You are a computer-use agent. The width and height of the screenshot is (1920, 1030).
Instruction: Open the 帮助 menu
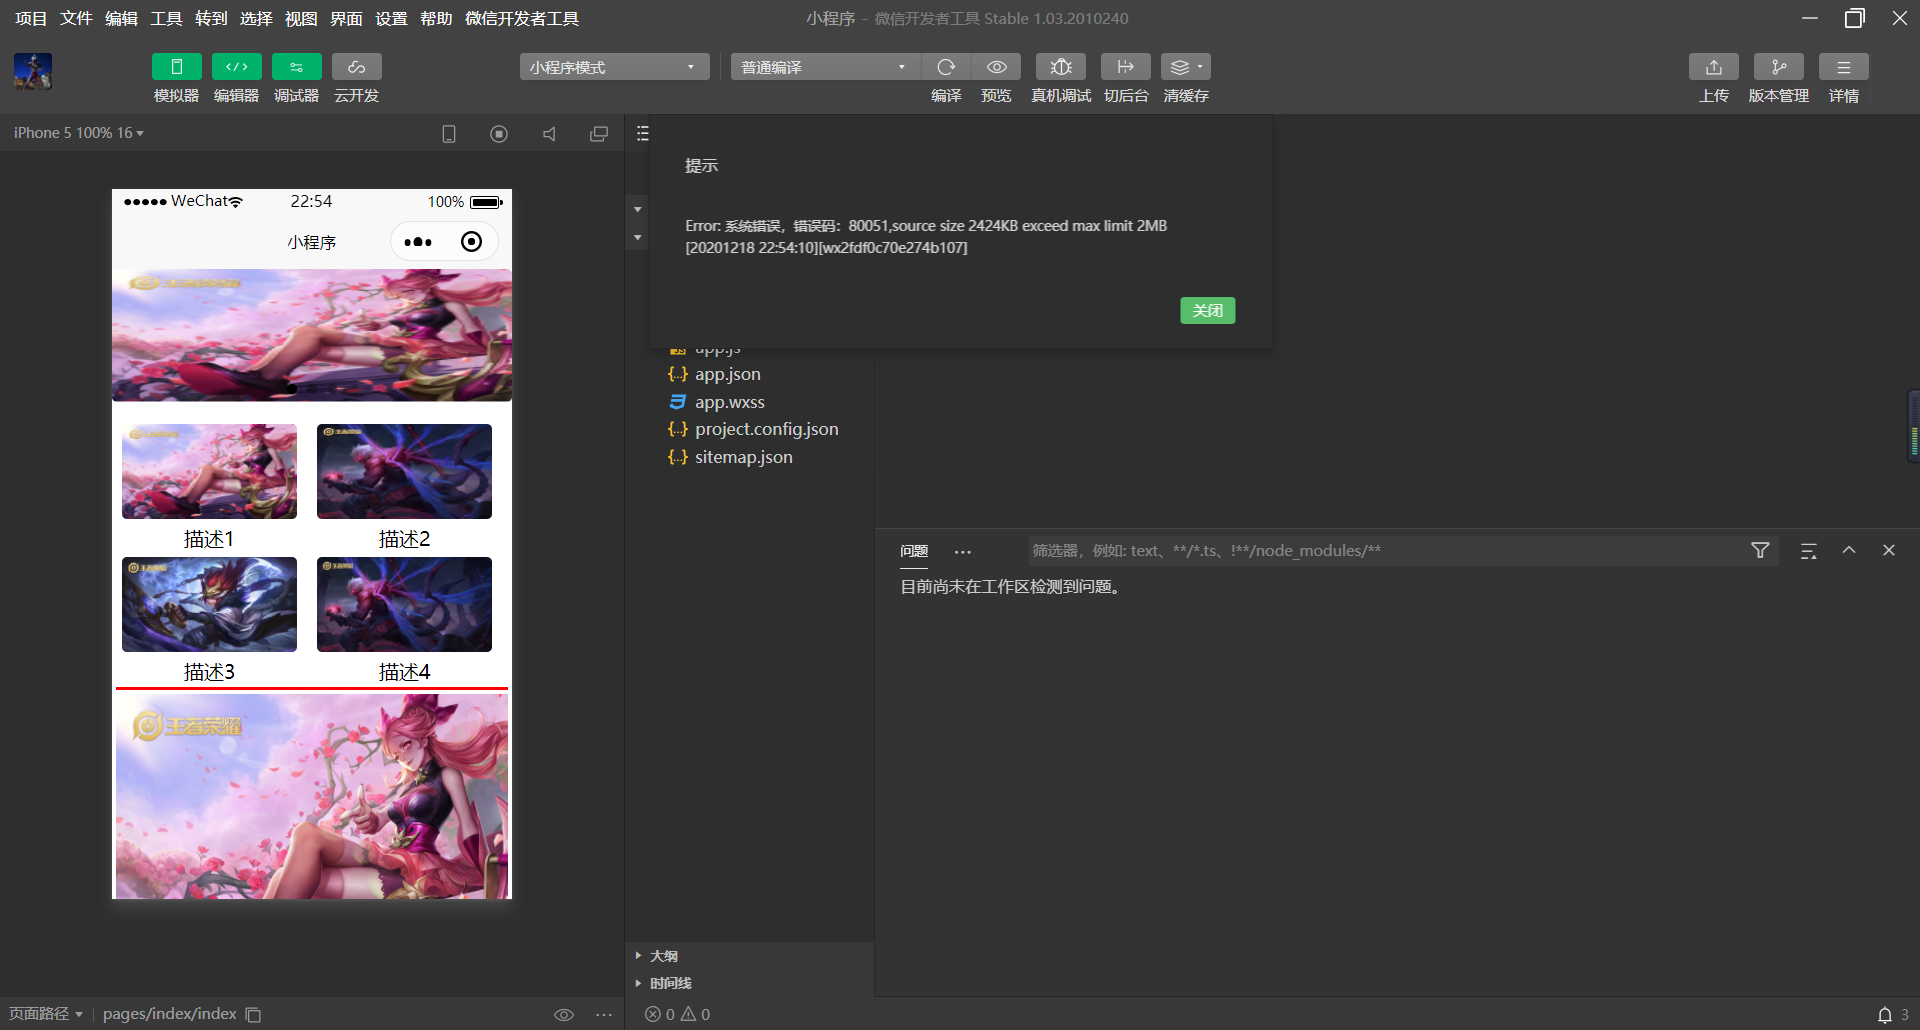pos(436,19)
